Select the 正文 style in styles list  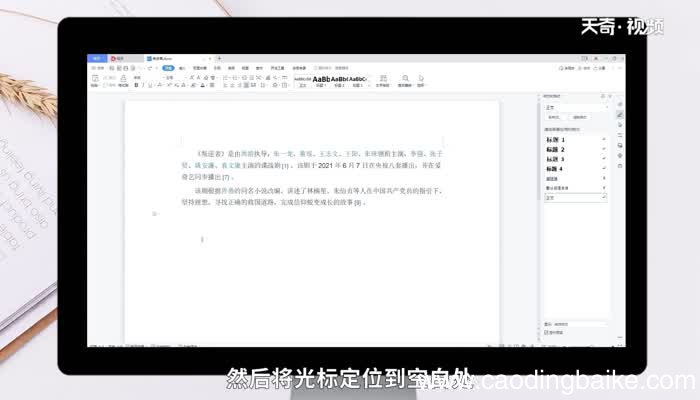(x=575, y=197)
